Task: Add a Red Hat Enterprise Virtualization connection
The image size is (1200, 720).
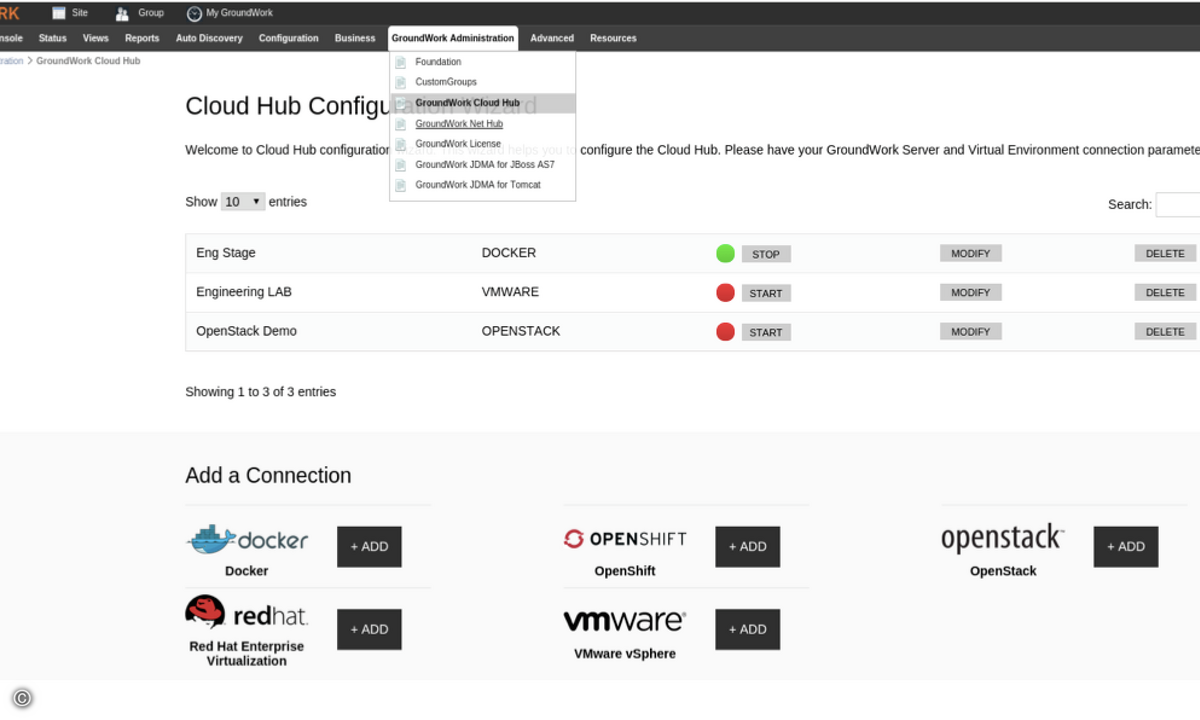Action: [x=369, y=630]
